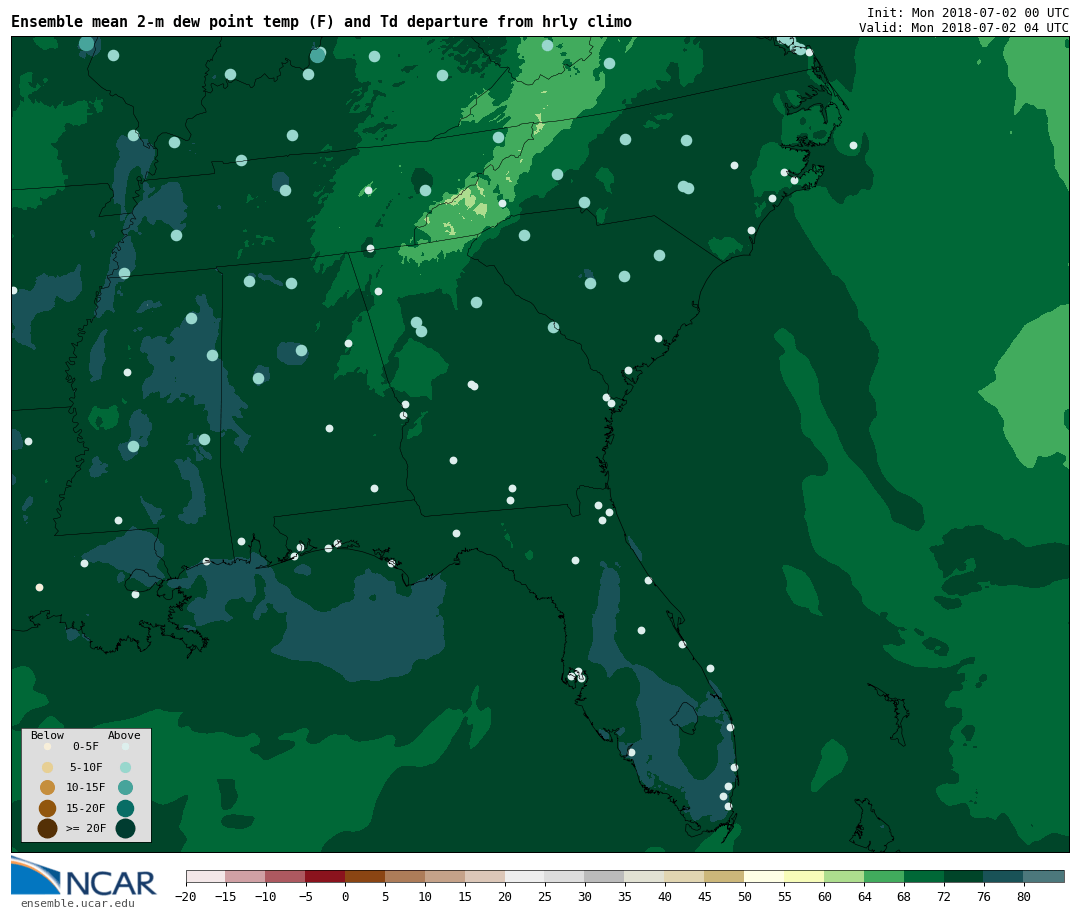Viewport: 1080px width, 915px height.
Task: Click the 'Below' legend column header
Action: pos(48,735)
